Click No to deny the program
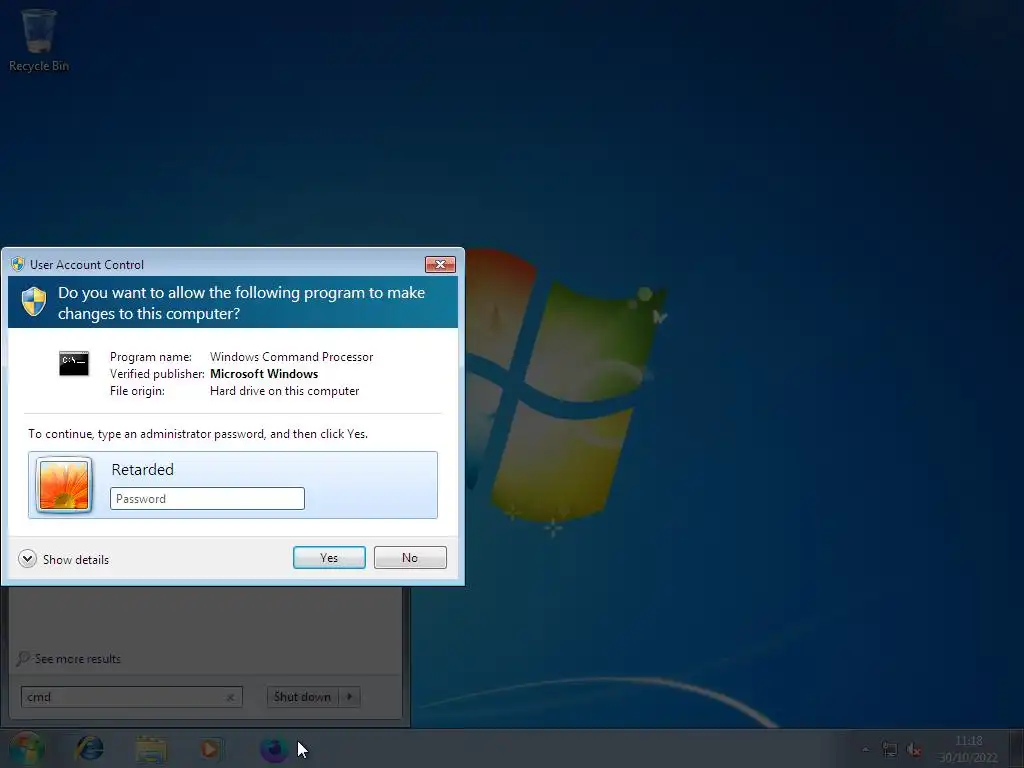The width and height of the screenshot is (1024, 768). [x=410, y=558]
